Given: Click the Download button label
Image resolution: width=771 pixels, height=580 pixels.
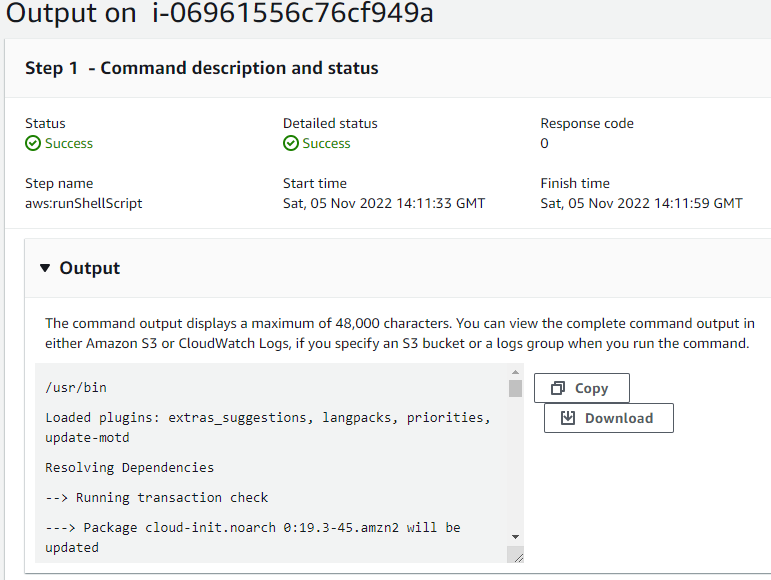Looking at the screenshot, I should click(619, 418).
